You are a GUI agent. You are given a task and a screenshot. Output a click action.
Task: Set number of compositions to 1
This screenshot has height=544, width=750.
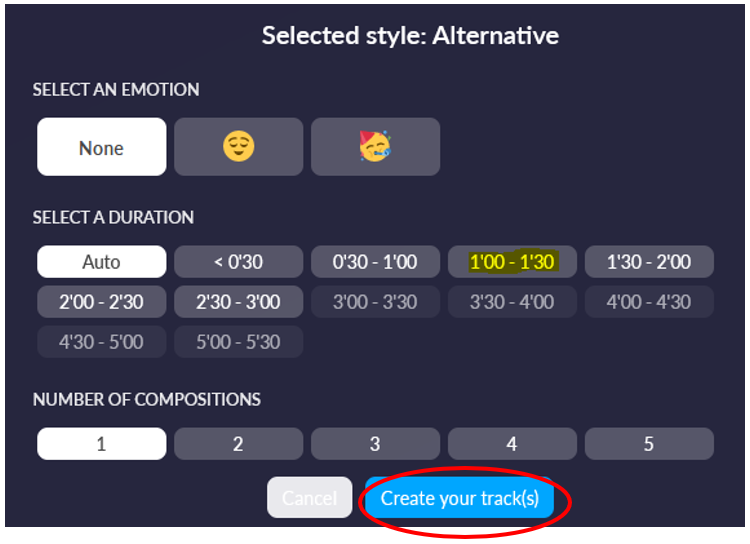click(102, 444)
